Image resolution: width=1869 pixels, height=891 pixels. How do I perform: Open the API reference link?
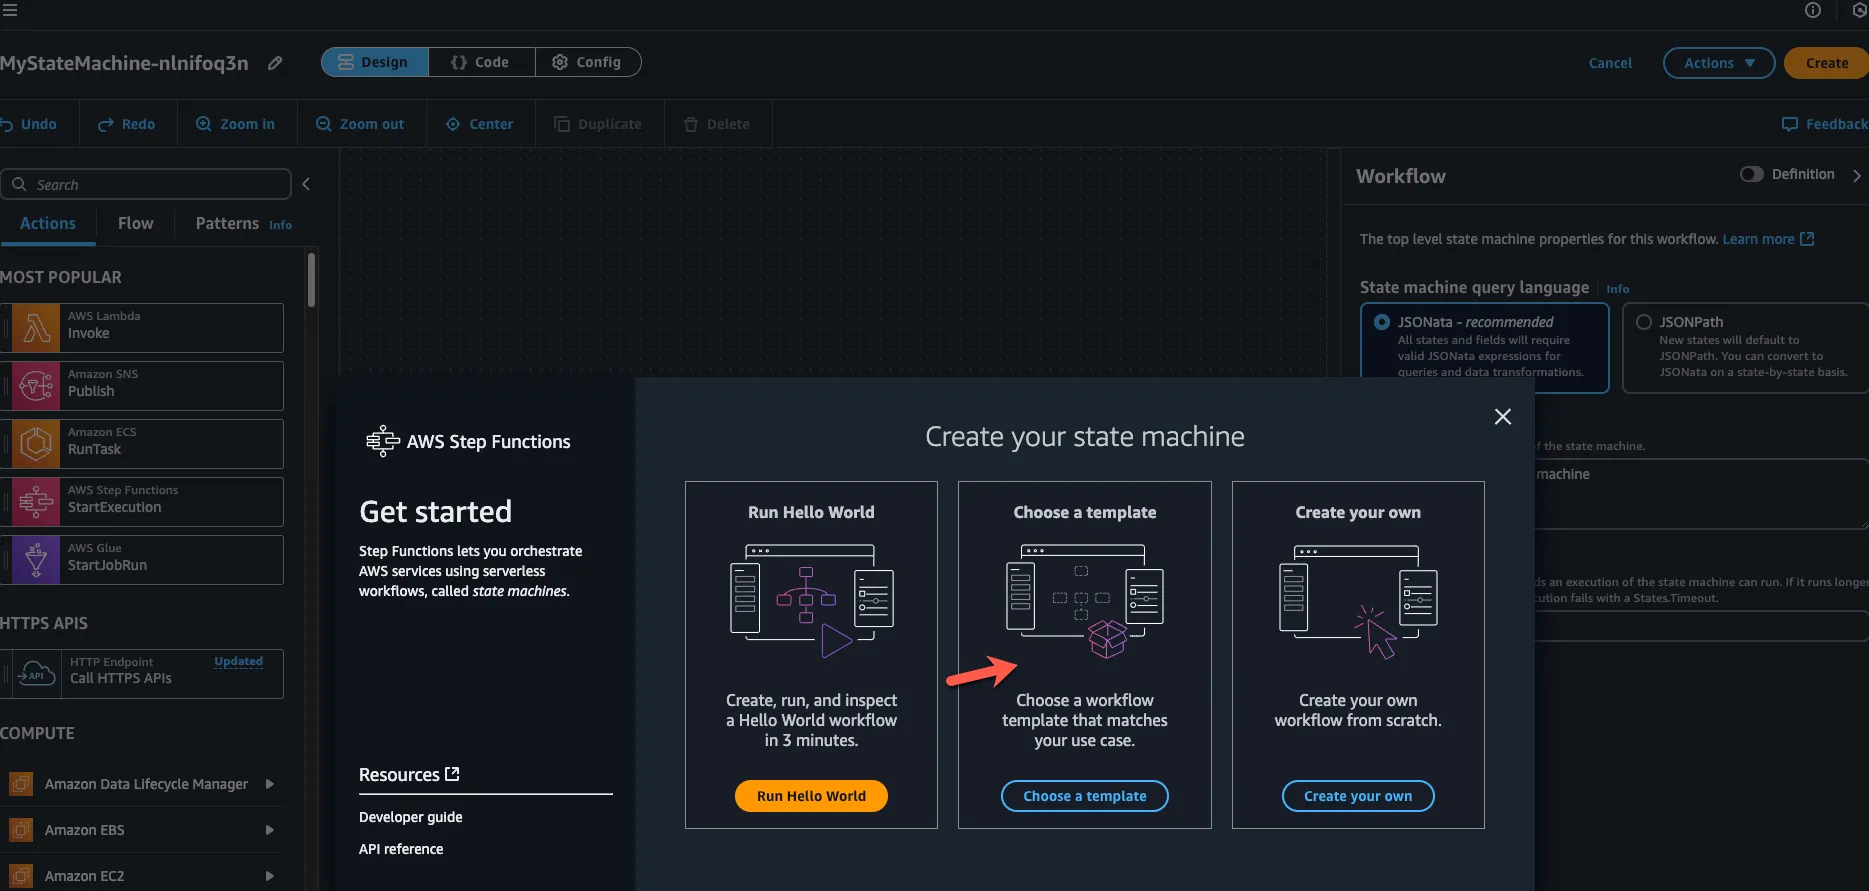tap(401, 849)
